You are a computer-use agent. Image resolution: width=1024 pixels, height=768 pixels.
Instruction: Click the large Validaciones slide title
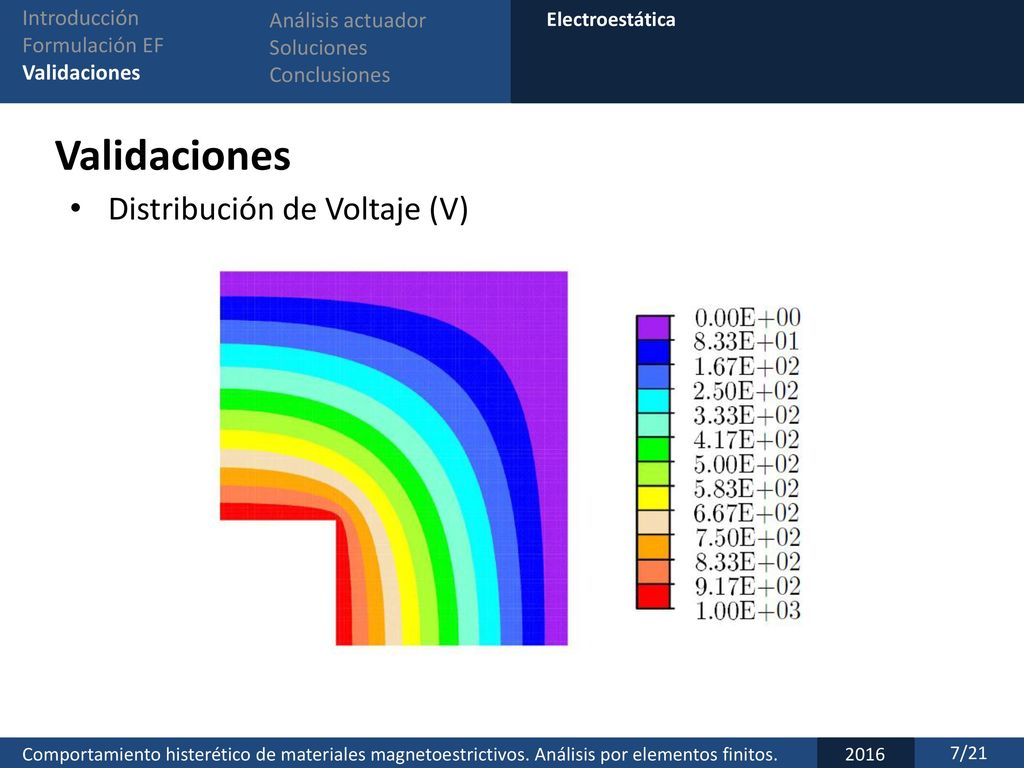click(x=173, y=155)
